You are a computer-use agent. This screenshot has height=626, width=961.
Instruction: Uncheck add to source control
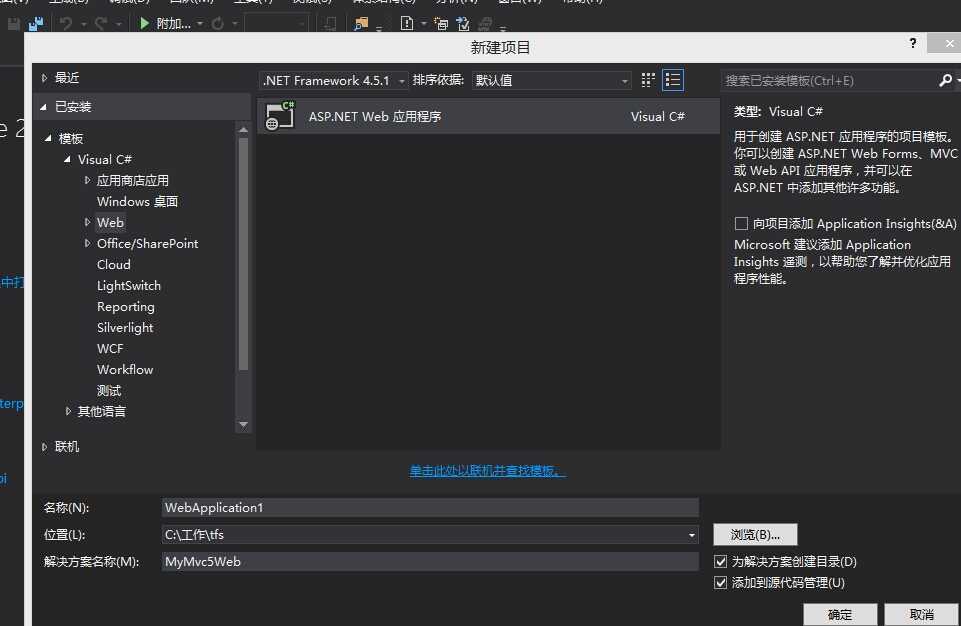720,582
